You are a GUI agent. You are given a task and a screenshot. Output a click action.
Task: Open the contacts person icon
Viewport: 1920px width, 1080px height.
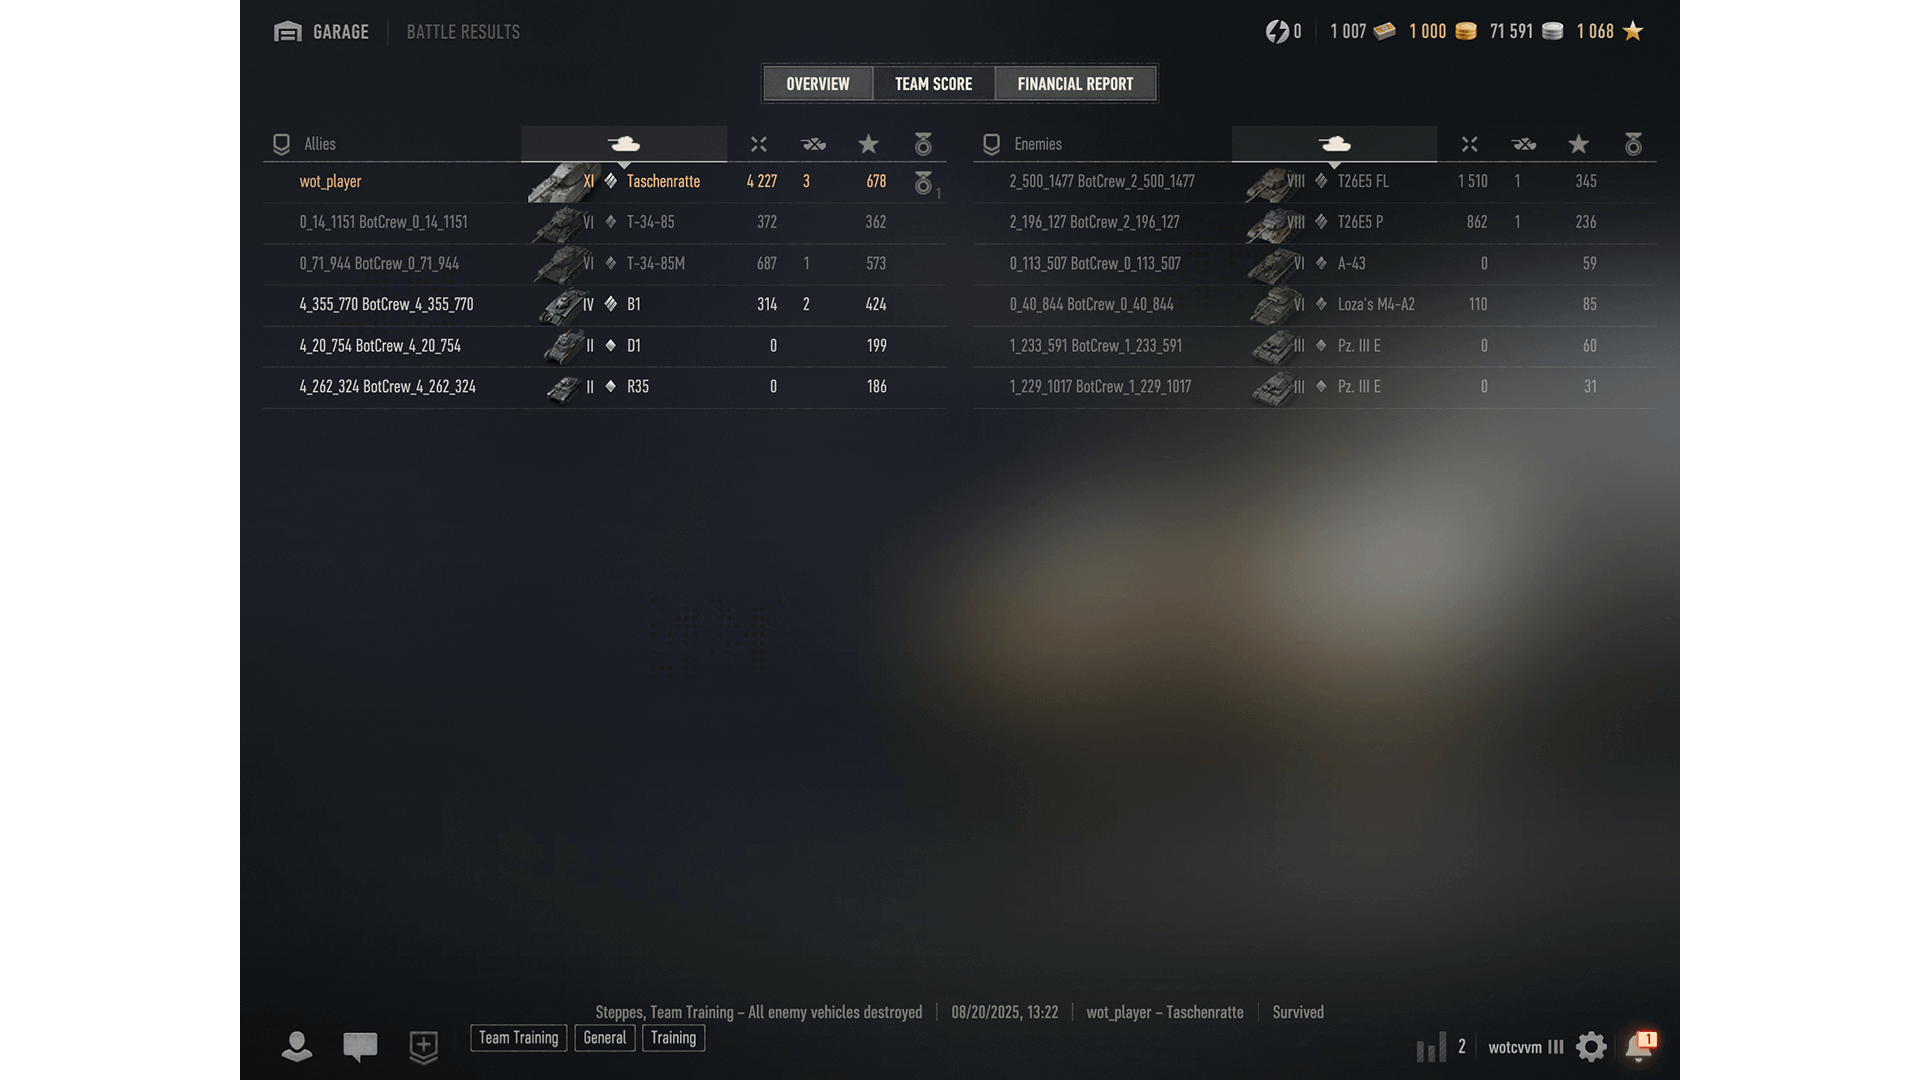[x=297, y=1046]
